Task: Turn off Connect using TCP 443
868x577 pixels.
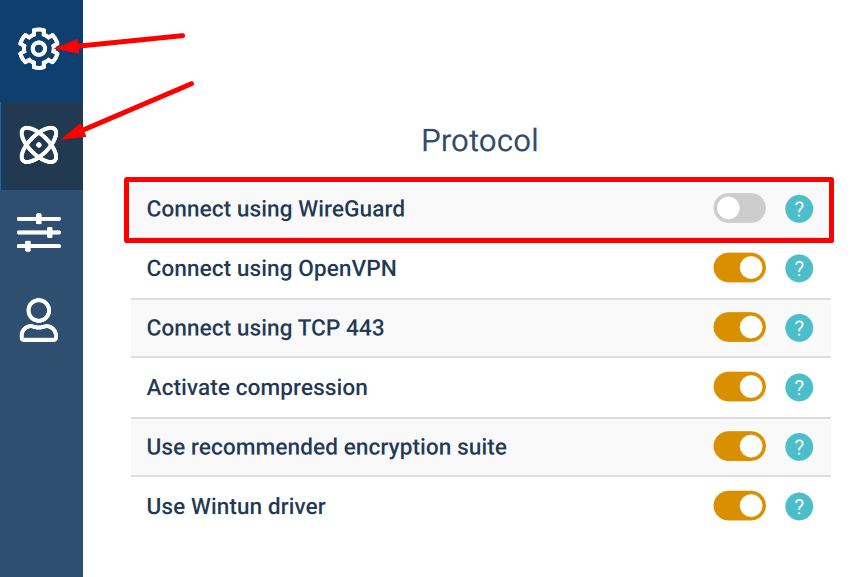Action: coord(740,327)
